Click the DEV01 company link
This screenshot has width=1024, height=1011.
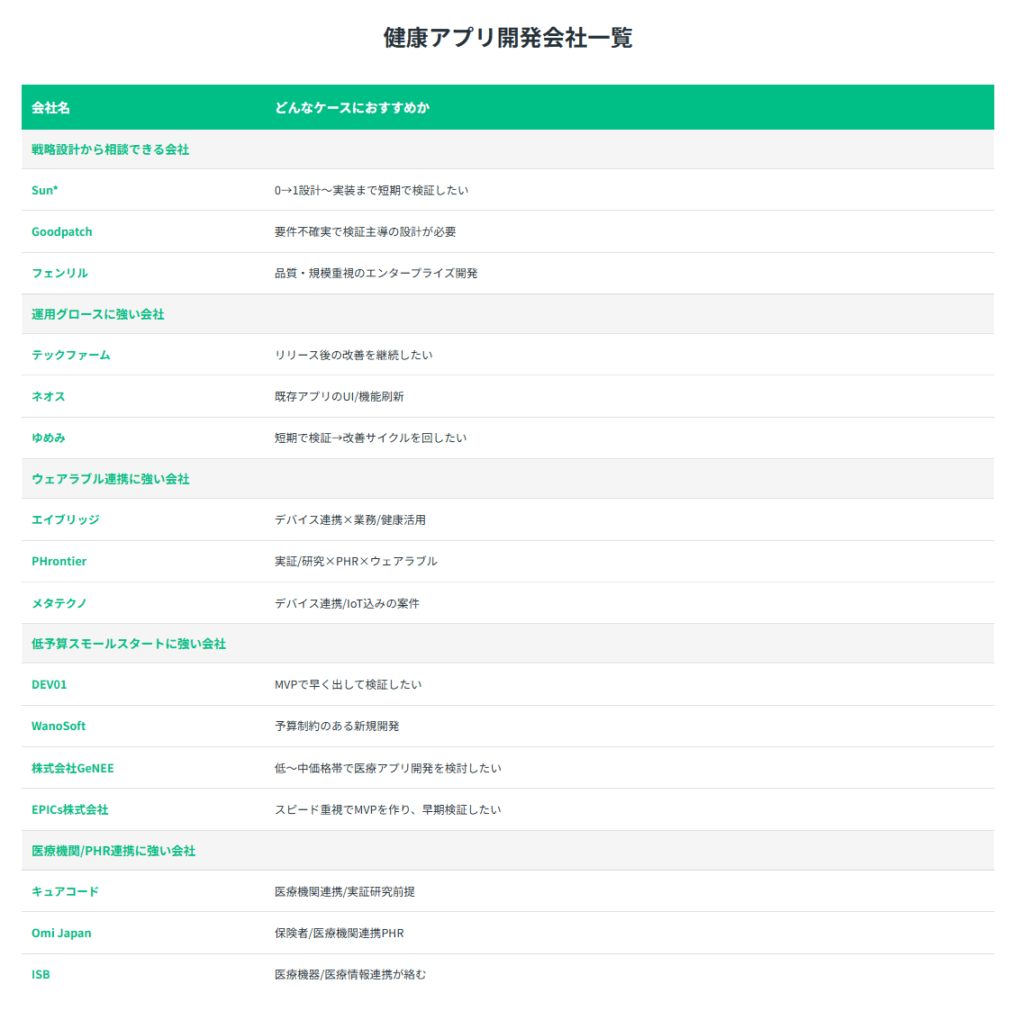(49, 685)
